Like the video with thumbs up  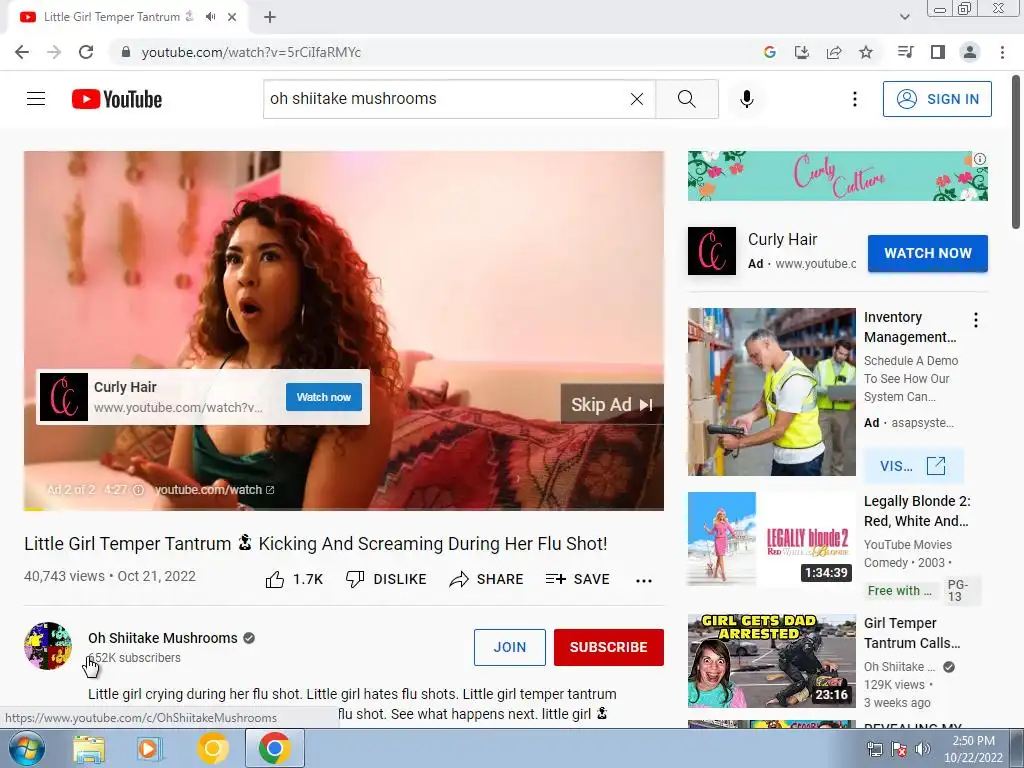294,579
